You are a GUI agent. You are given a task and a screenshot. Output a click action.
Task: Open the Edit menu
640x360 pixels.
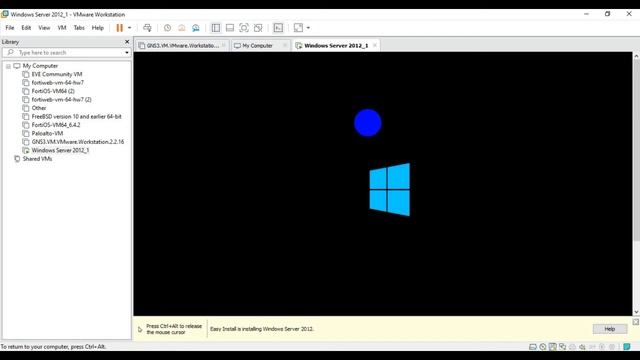26,28
